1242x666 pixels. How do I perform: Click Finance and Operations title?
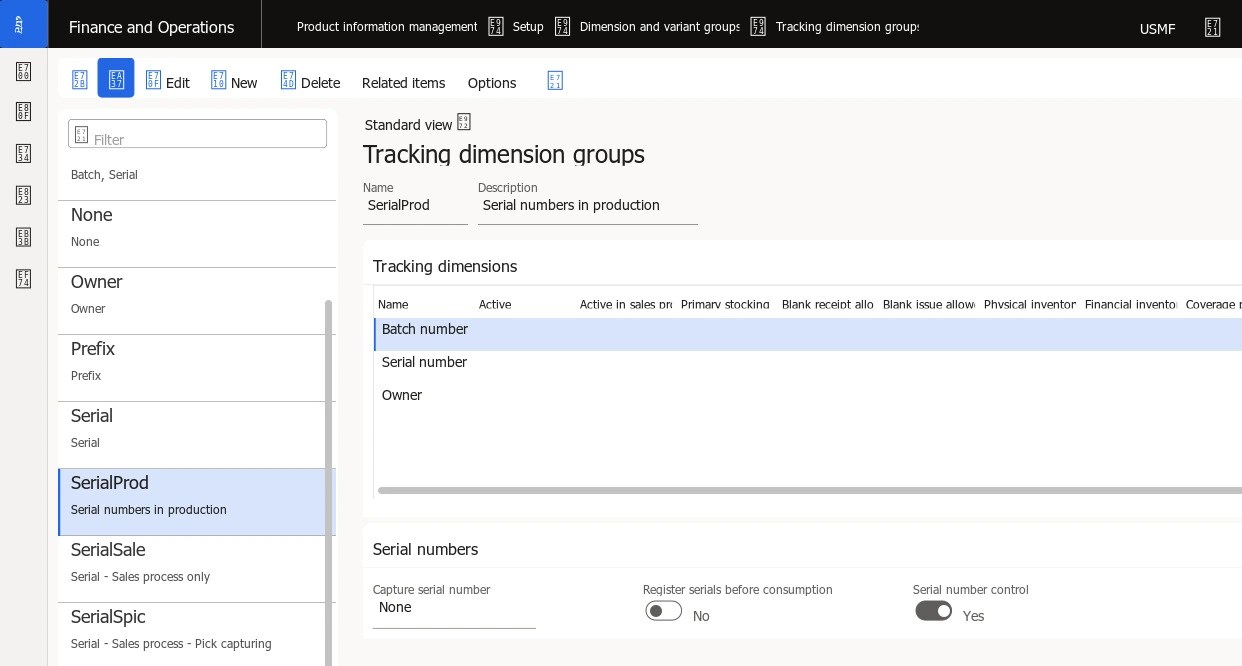[151, 27]
